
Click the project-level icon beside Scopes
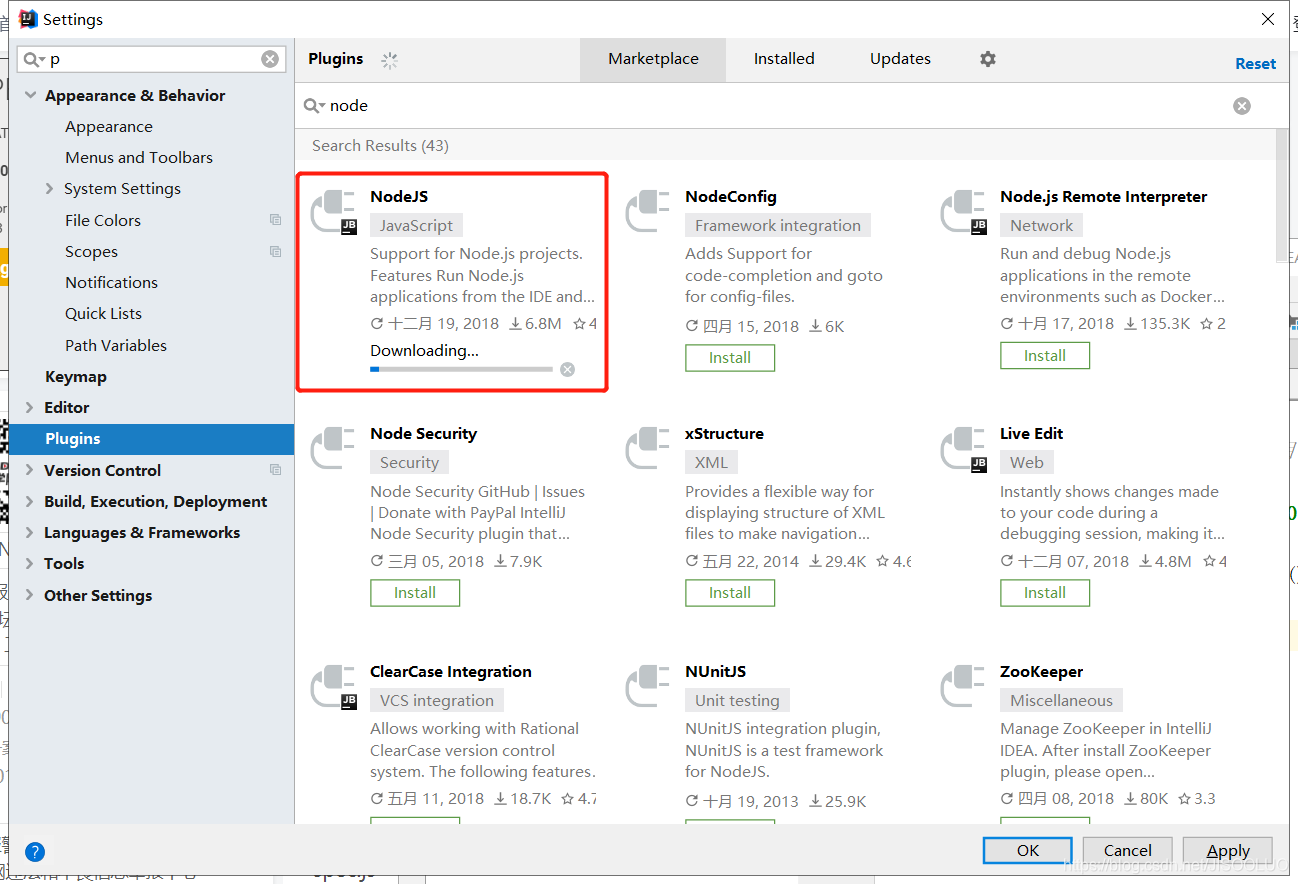point(275,252)
